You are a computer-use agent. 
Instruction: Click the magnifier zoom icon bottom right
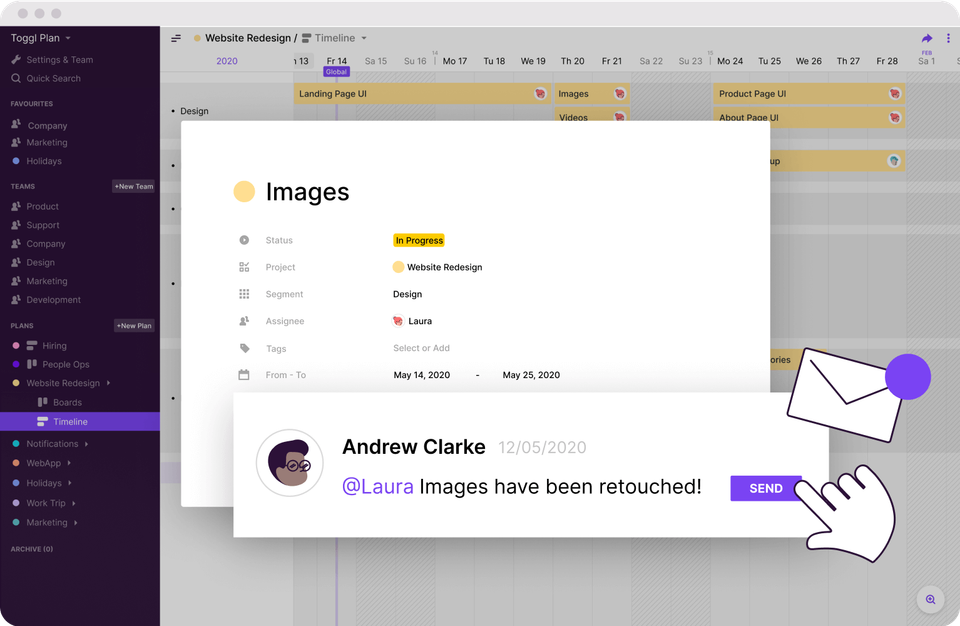click(930, 599)
